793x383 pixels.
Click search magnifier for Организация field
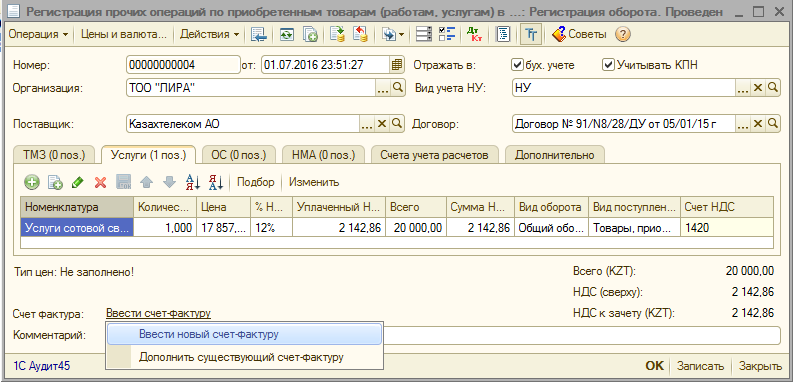click(x=398, y=88)
